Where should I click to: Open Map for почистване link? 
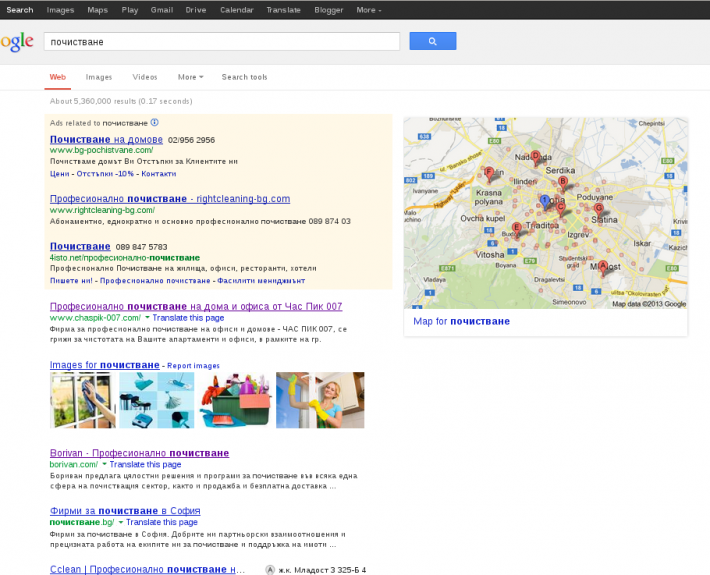pos(461,321)
